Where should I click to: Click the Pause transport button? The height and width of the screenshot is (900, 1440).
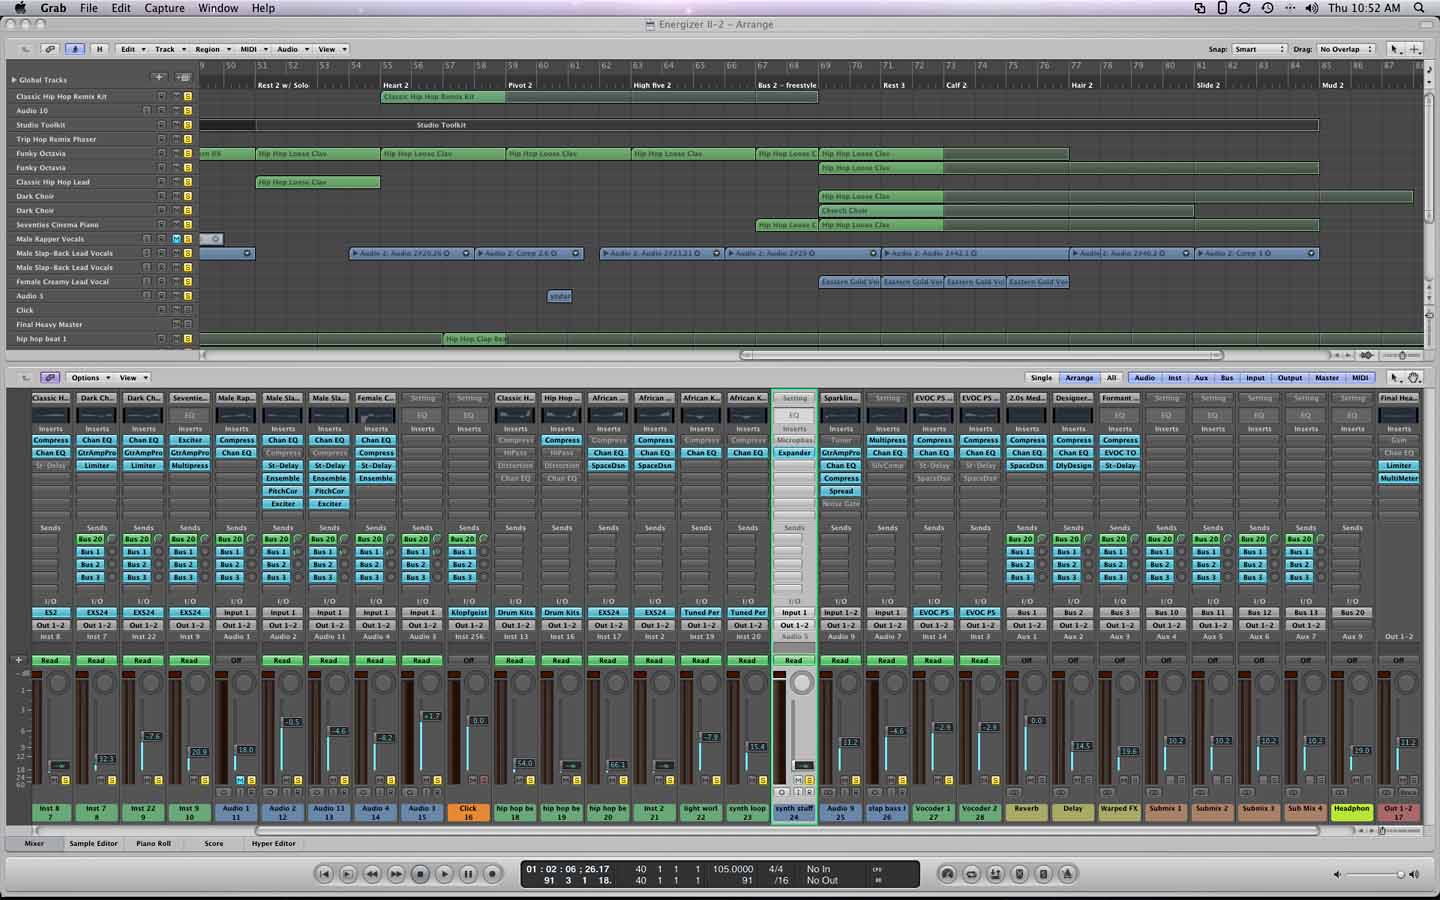click(468, 874)
